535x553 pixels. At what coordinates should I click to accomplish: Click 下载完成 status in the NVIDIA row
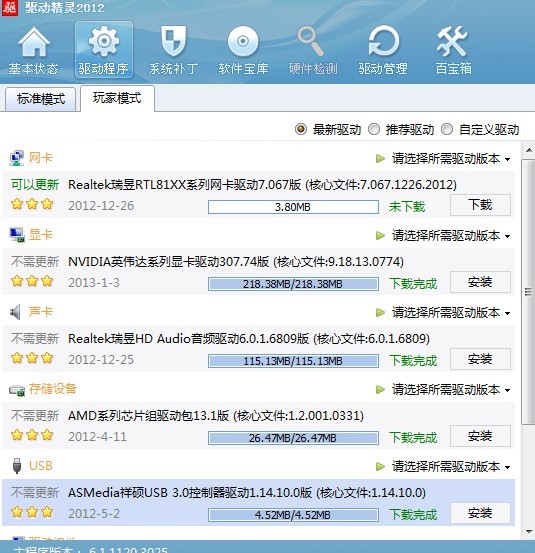coord(413,284)
